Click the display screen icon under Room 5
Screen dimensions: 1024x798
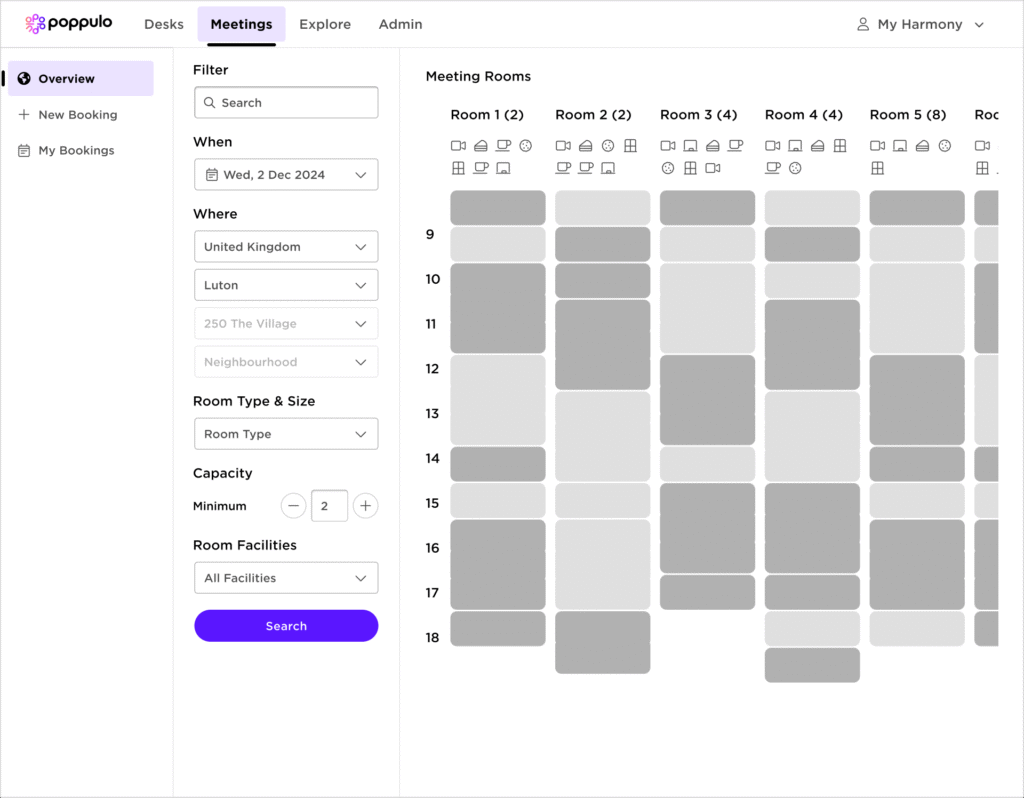point(900,146)
